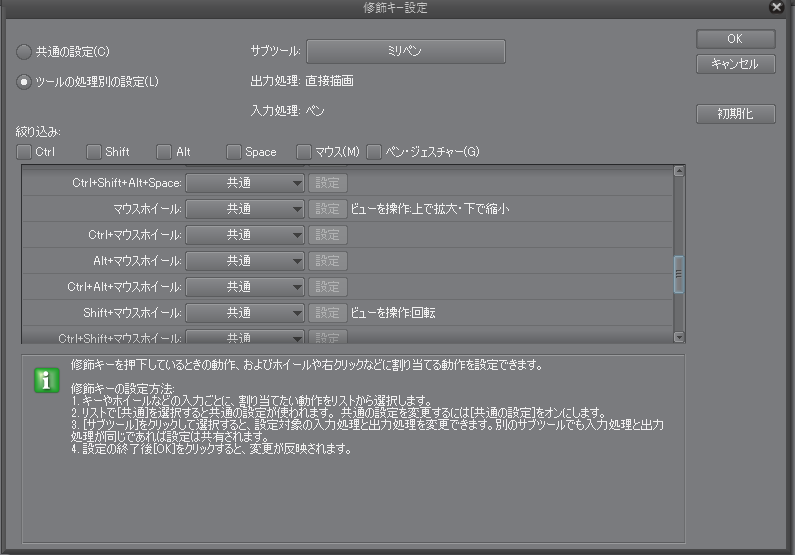The height and width of the screenshot is (555, 795).
Task: Open the マウスホイール dropdown
Action: coord(244,209)
